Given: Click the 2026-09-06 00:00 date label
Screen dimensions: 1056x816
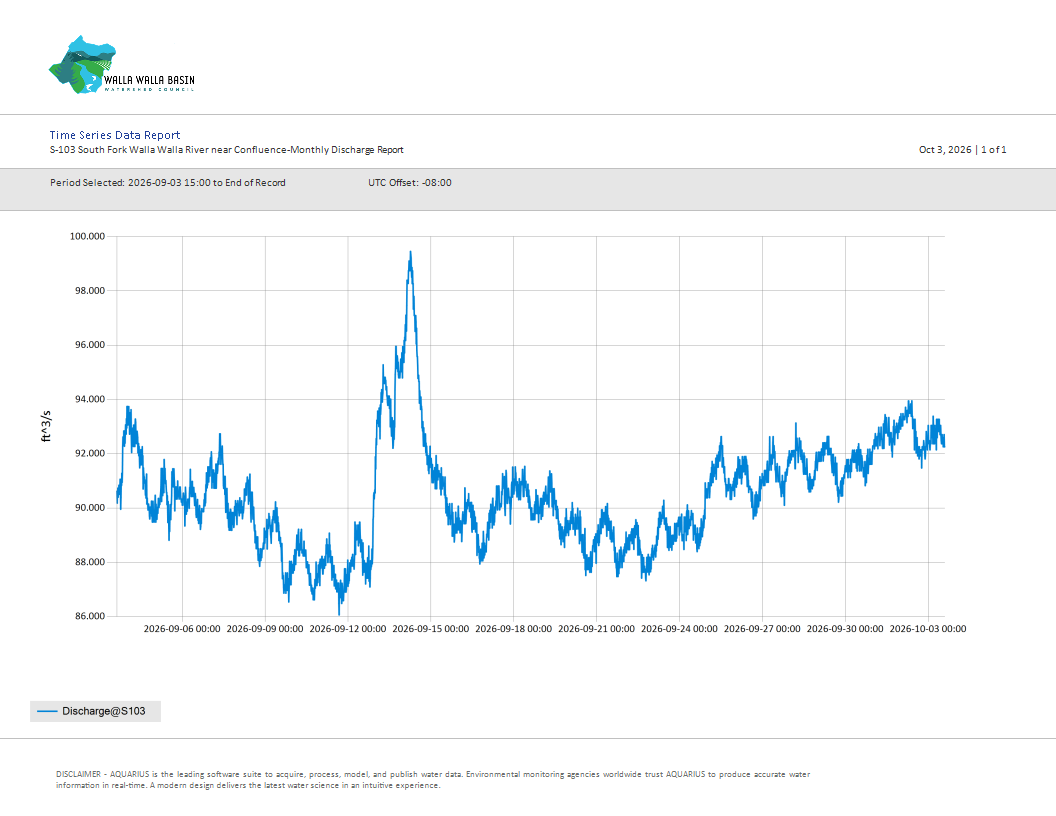Looking at the screenshot, I should (182, 629).
